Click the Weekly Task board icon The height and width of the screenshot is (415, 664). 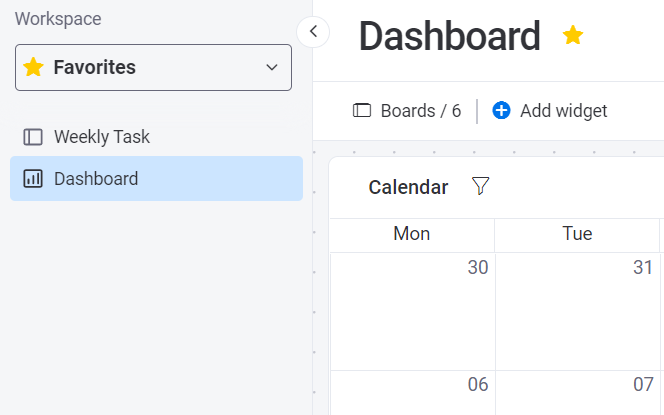point(33,136)
